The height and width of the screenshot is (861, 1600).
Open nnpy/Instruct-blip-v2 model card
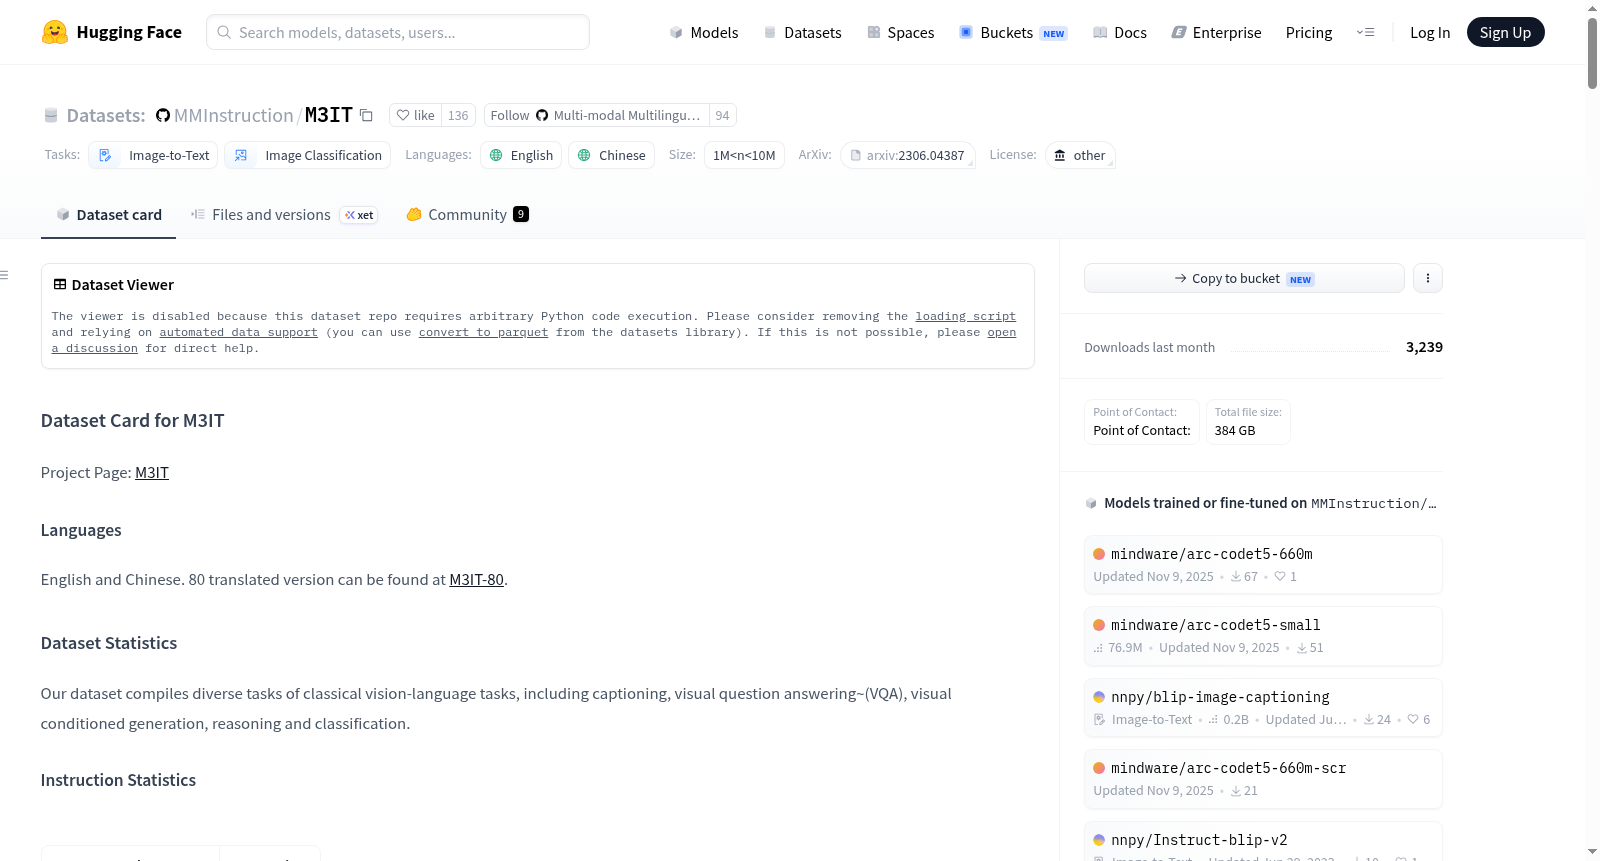(1263, 842)
